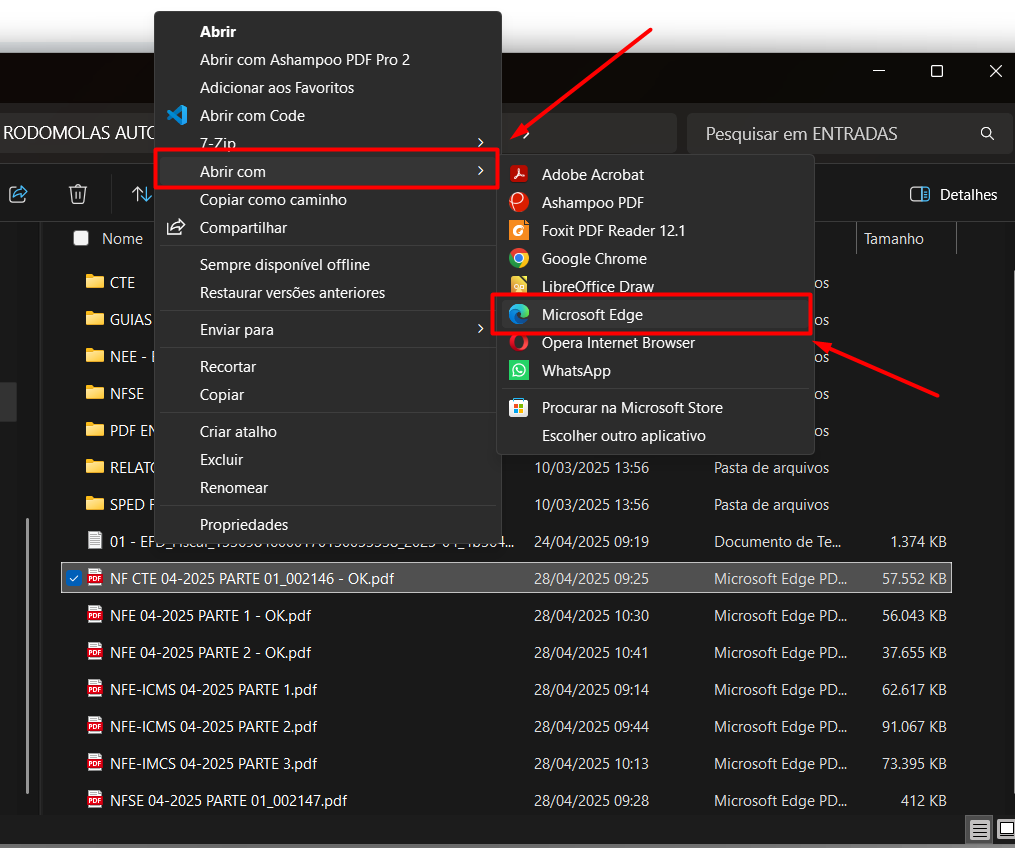Click the Adobe Acrobat icon in submenu

(x=519, y=175)
